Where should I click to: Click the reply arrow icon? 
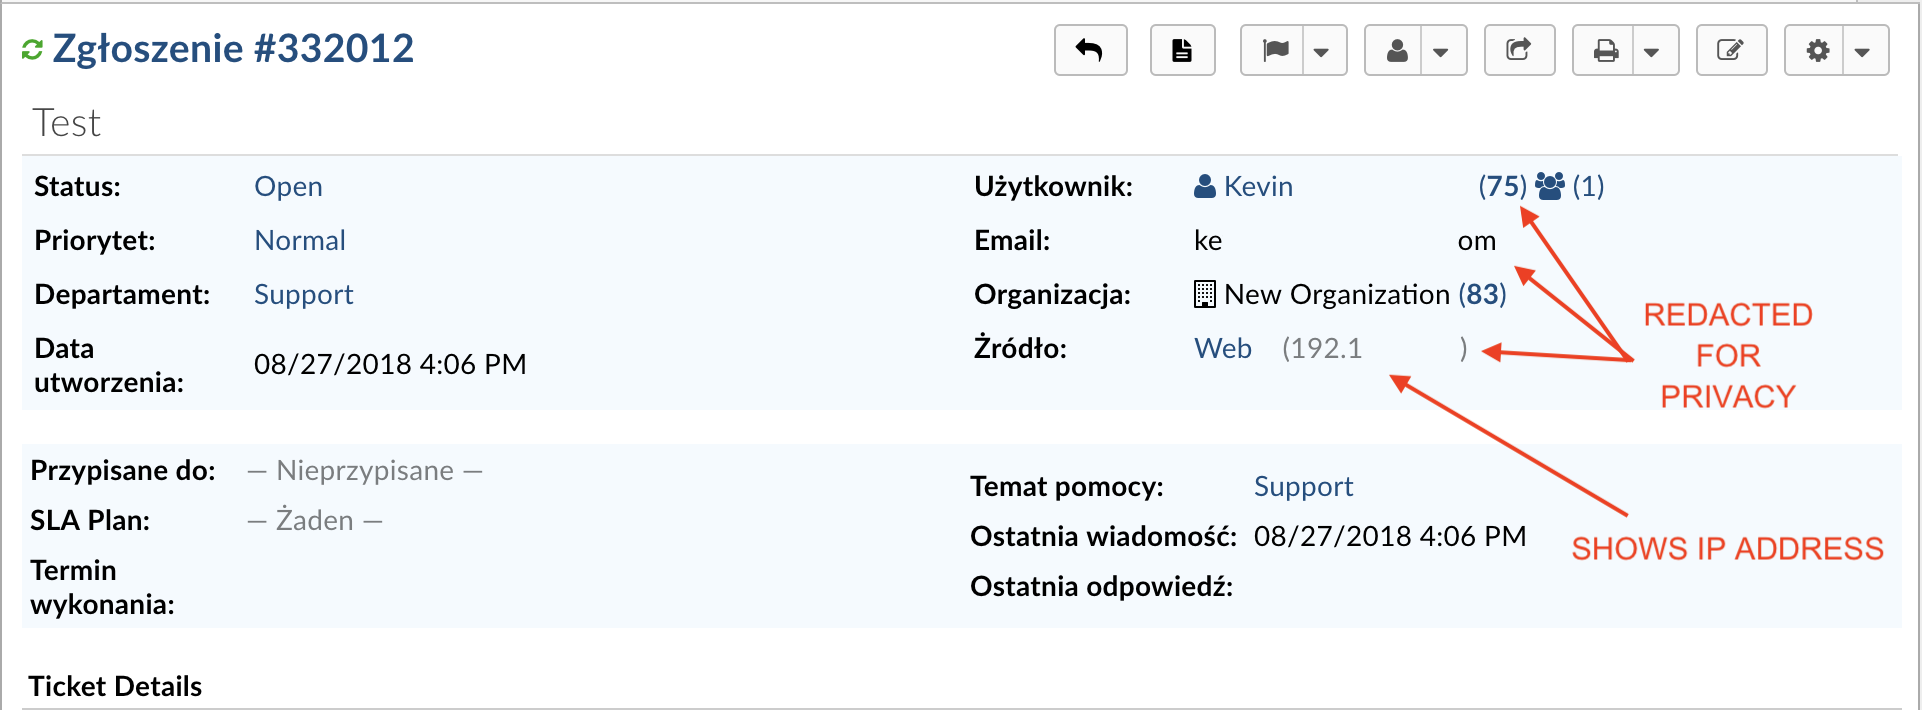tap(1090, 50)
